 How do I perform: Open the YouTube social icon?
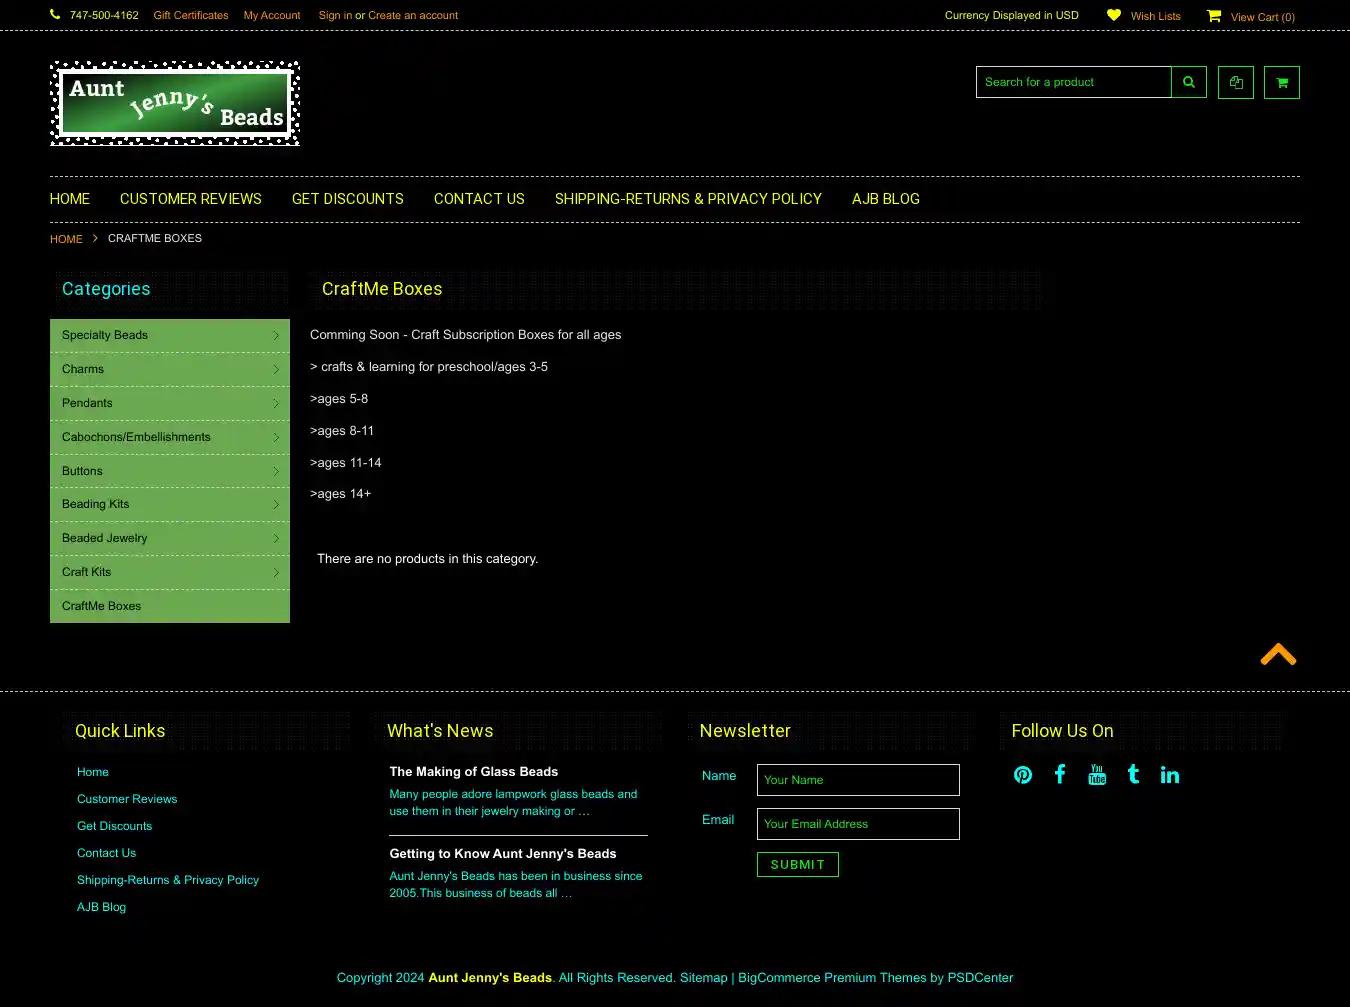pos(1097,775)
